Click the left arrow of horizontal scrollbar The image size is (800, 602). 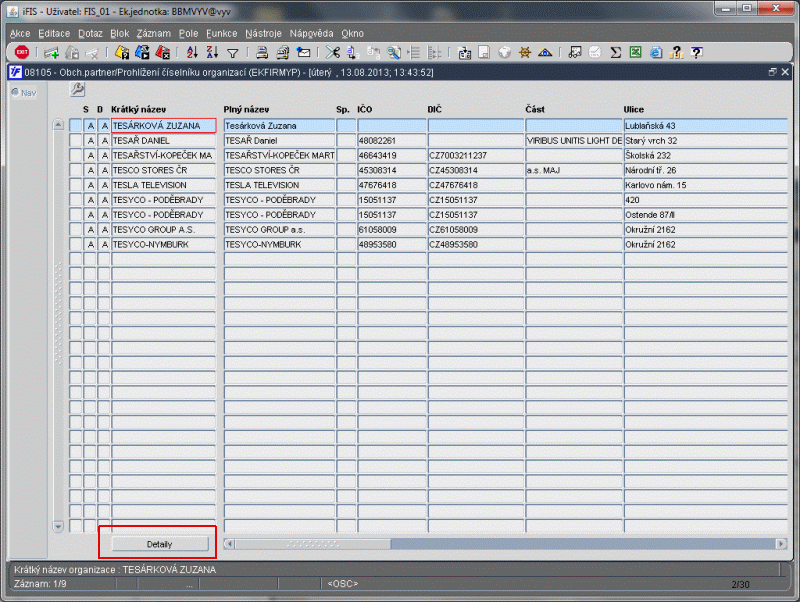(229, 544)
